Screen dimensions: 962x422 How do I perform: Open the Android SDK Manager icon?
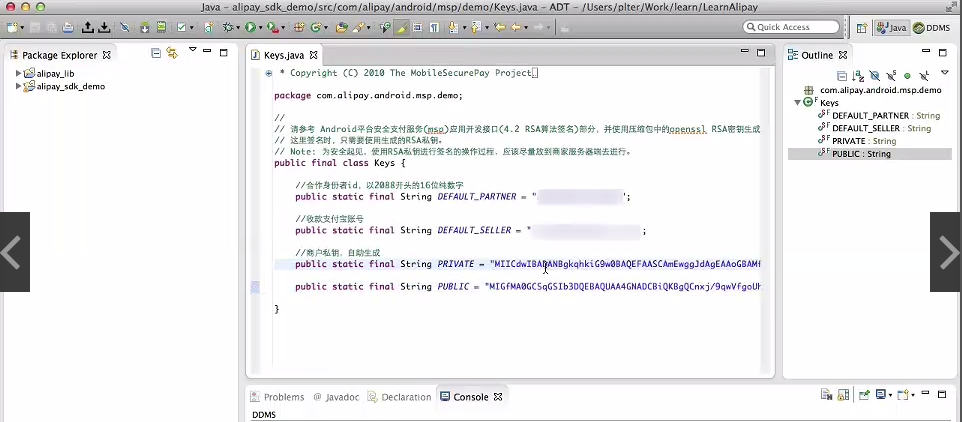(145, 27)
